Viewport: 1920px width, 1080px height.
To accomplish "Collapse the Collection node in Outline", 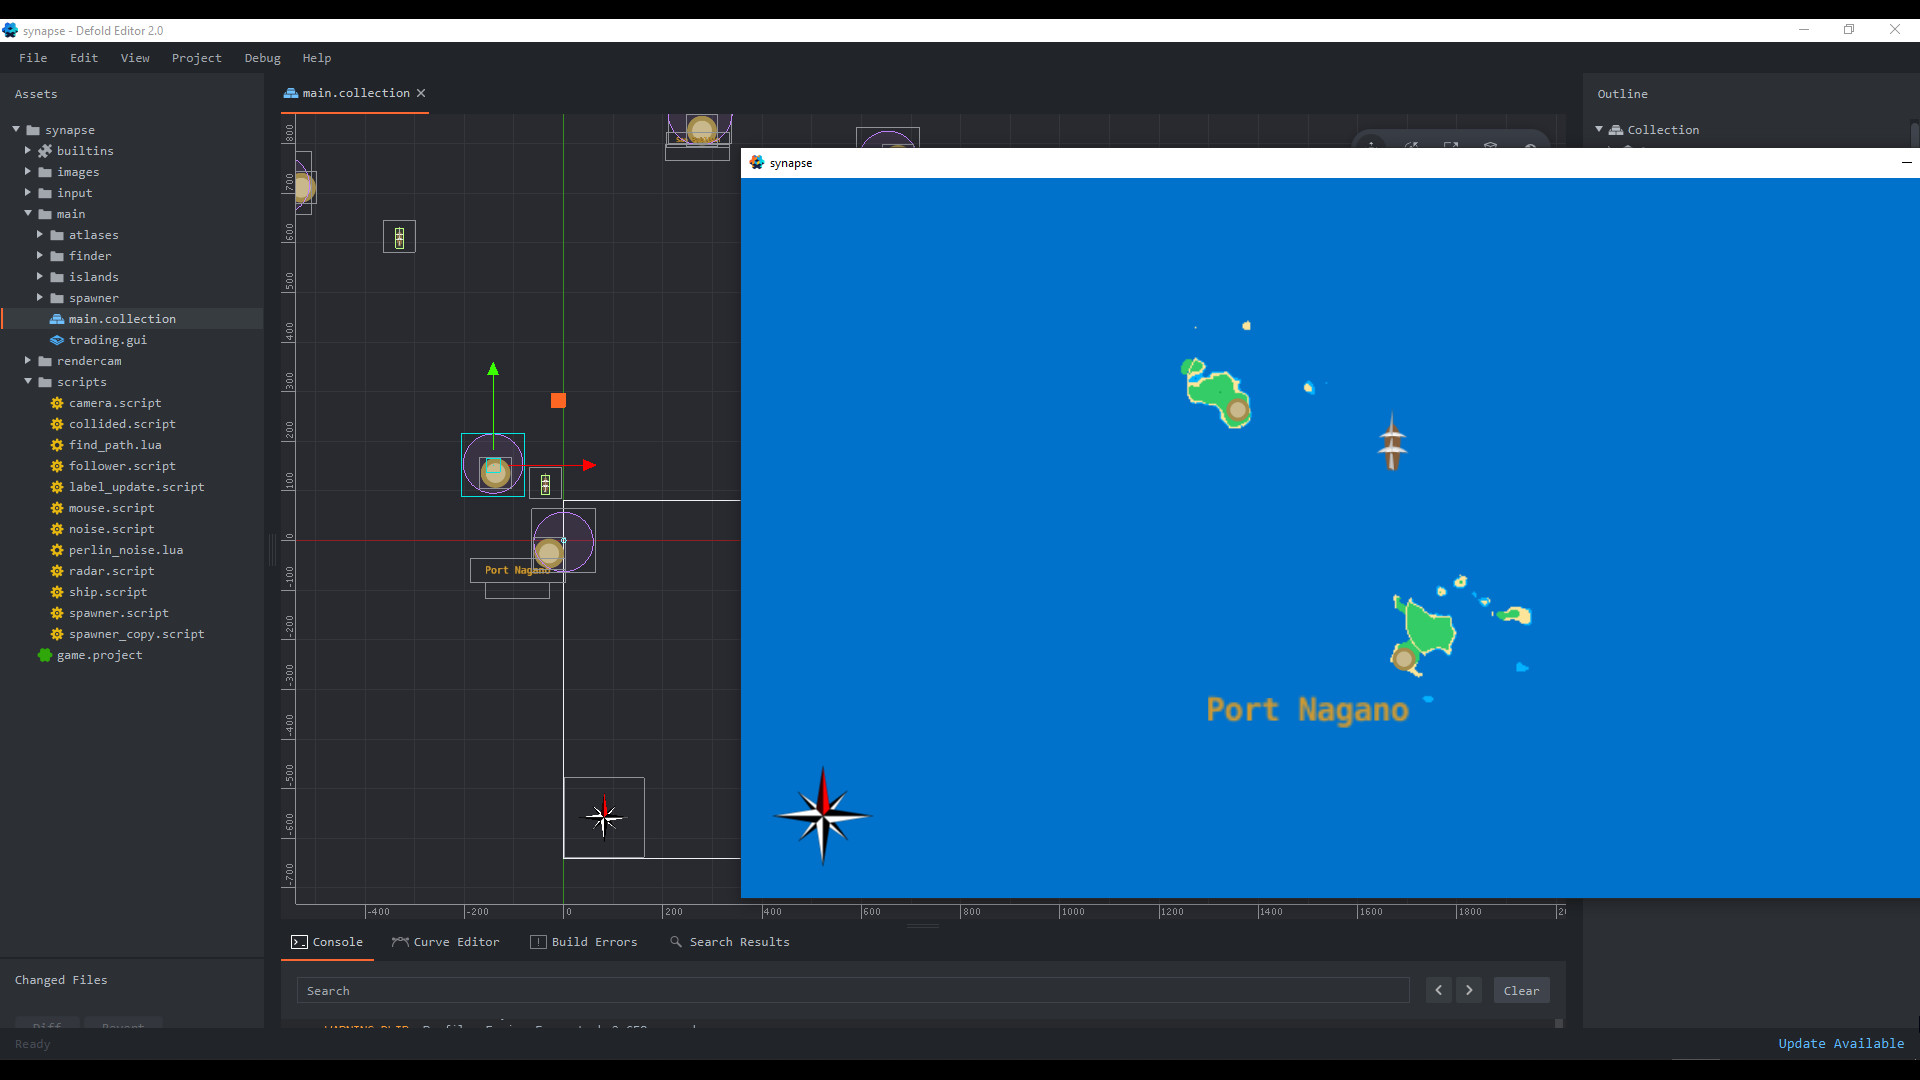I will pos(1599,129).
